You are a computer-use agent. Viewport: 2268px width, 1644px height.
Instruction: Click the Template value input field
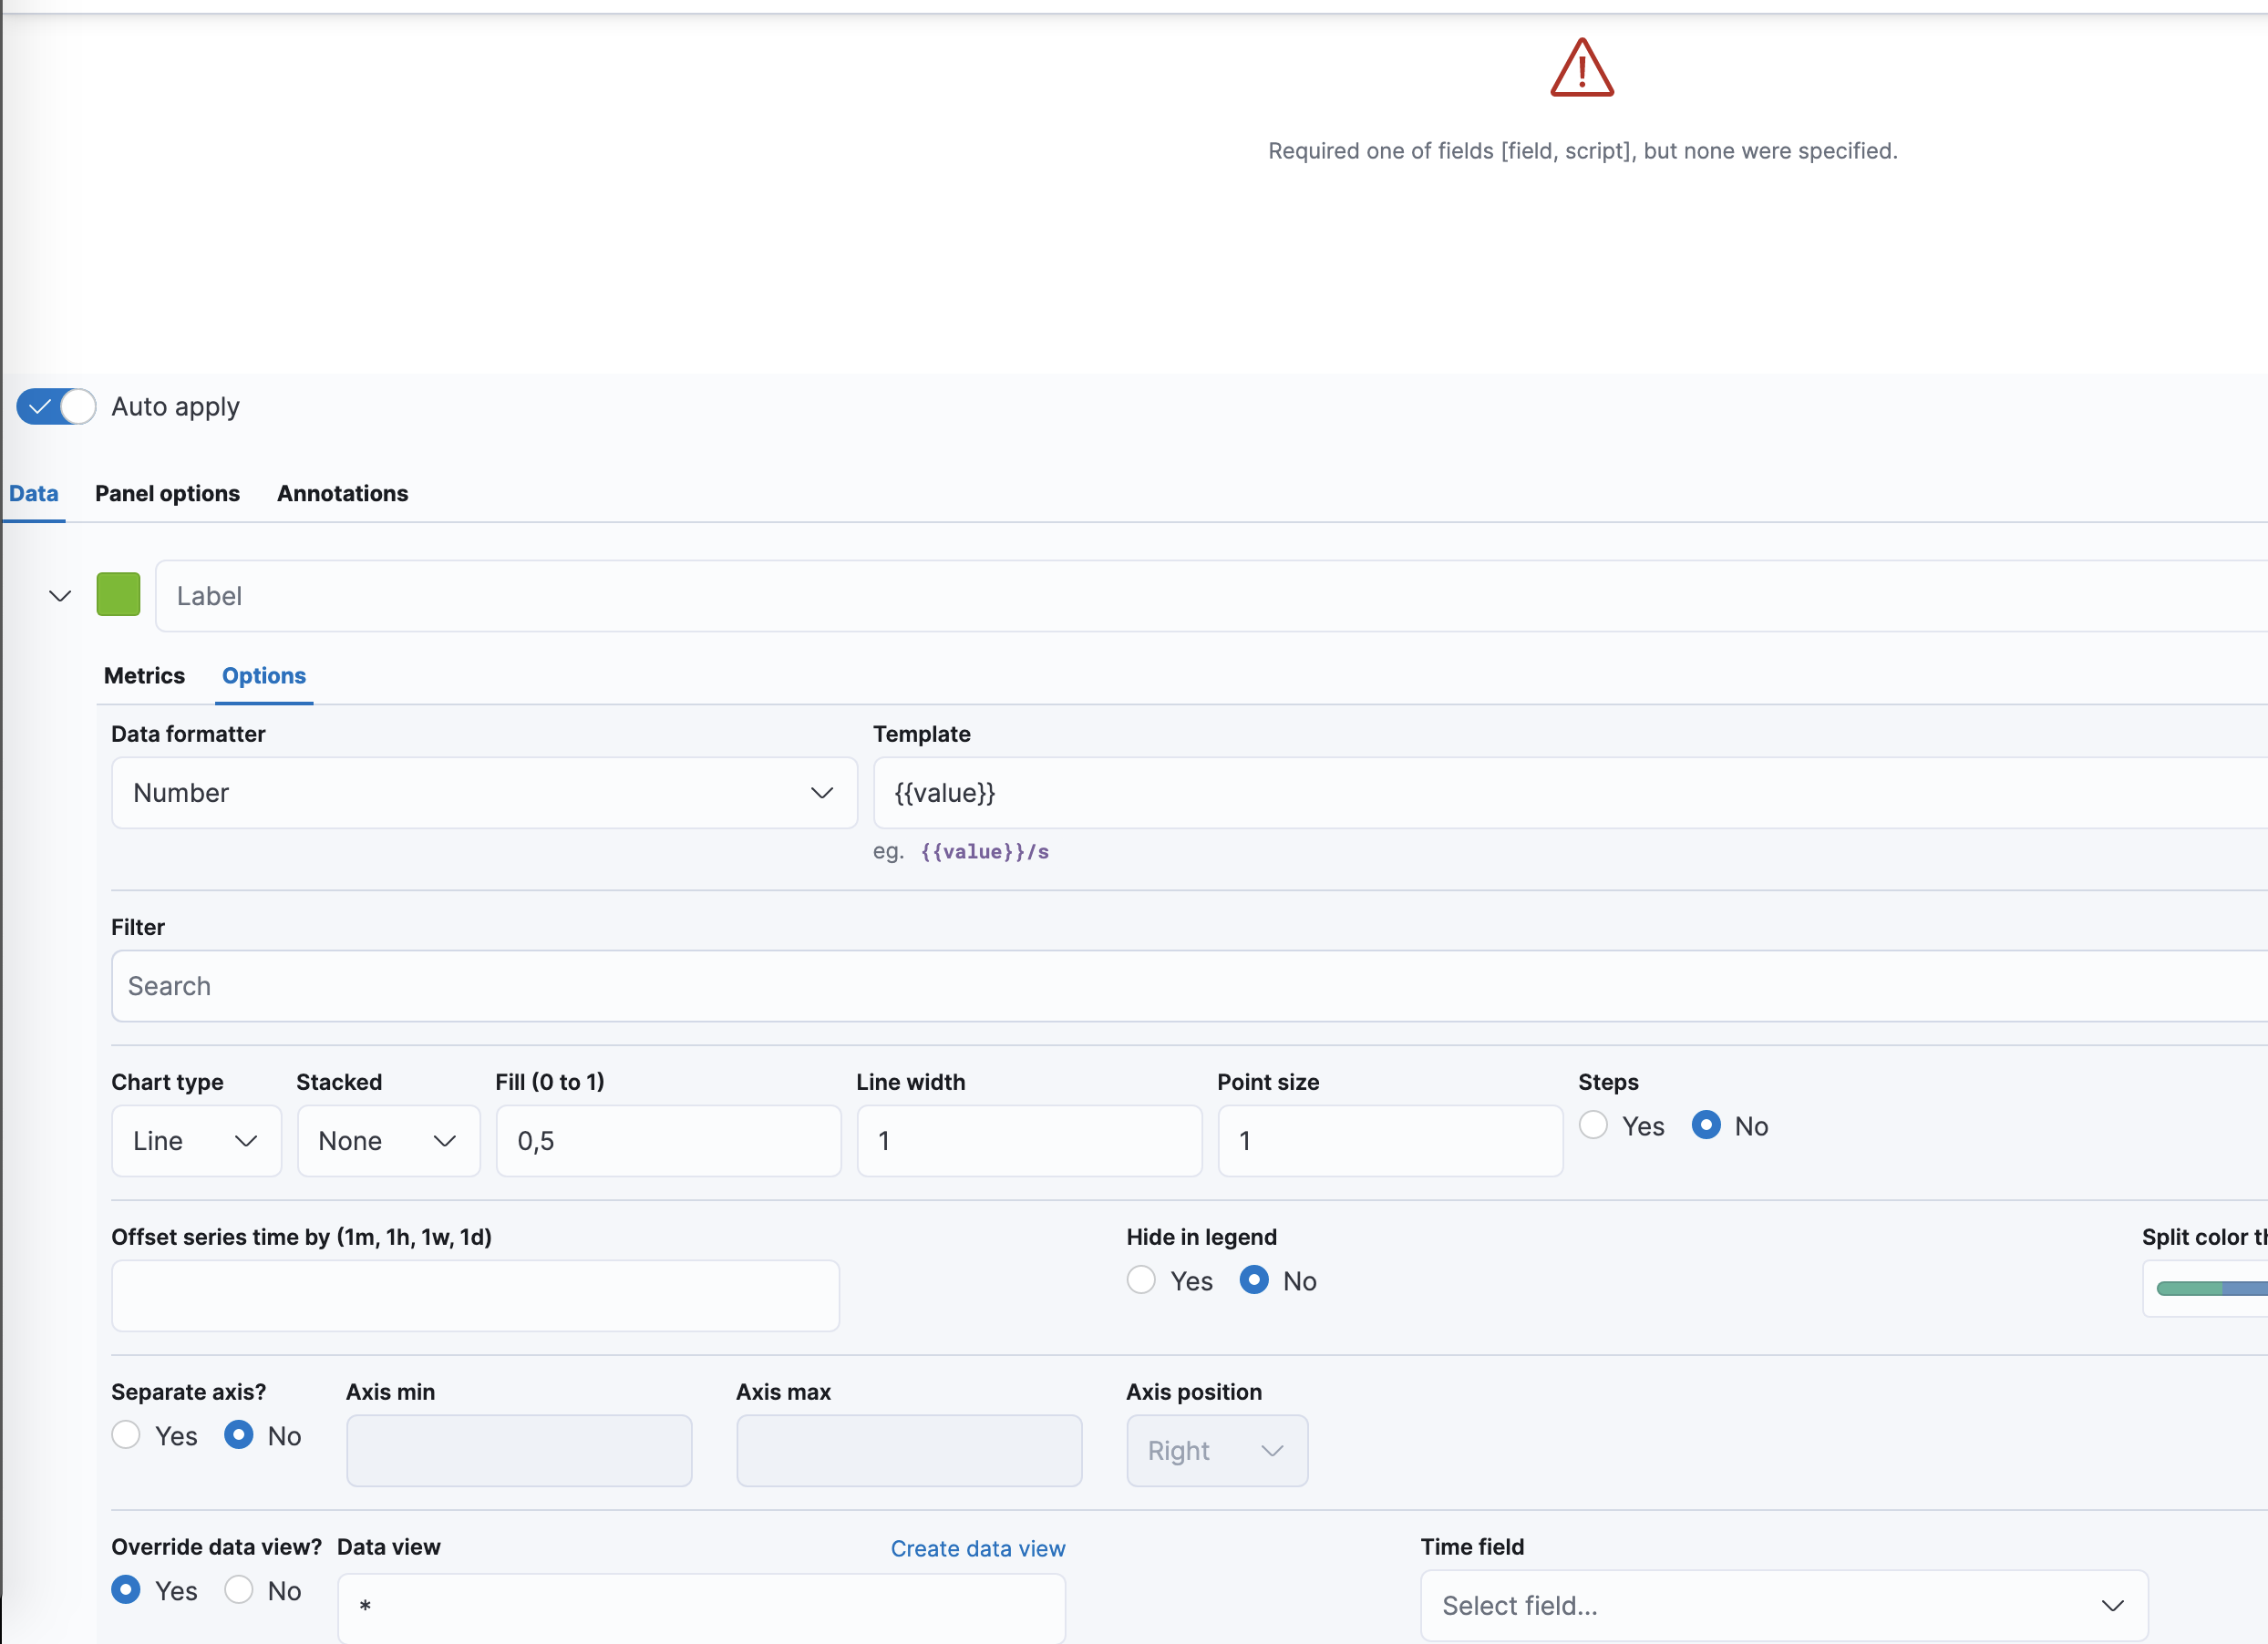coord(1568,793)
